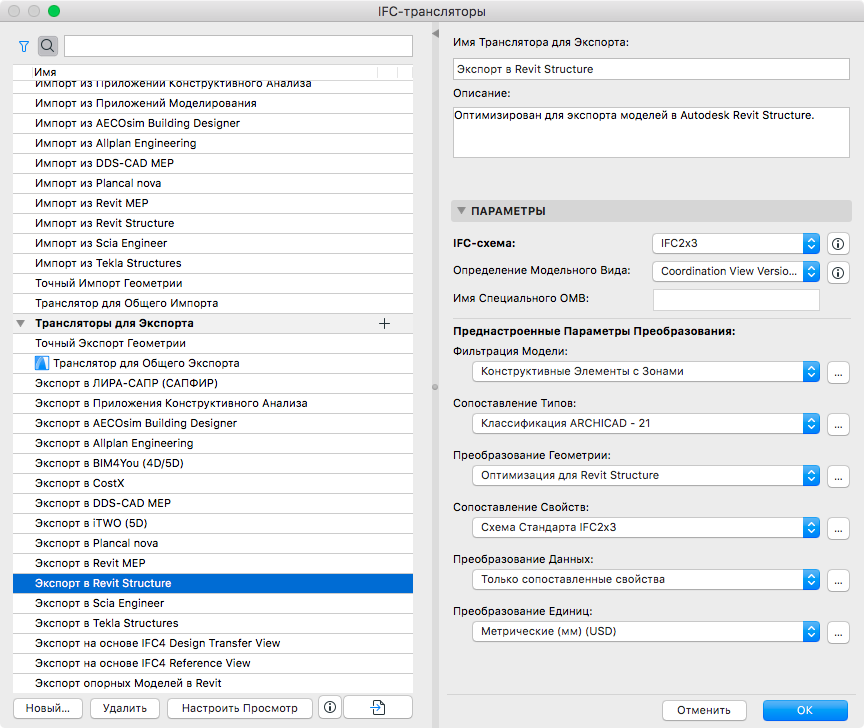Image resolution: width=864 pixels, height=728 pixels.
Task: Select Экспорт в Revit MEP
Action: pos(213,563)
